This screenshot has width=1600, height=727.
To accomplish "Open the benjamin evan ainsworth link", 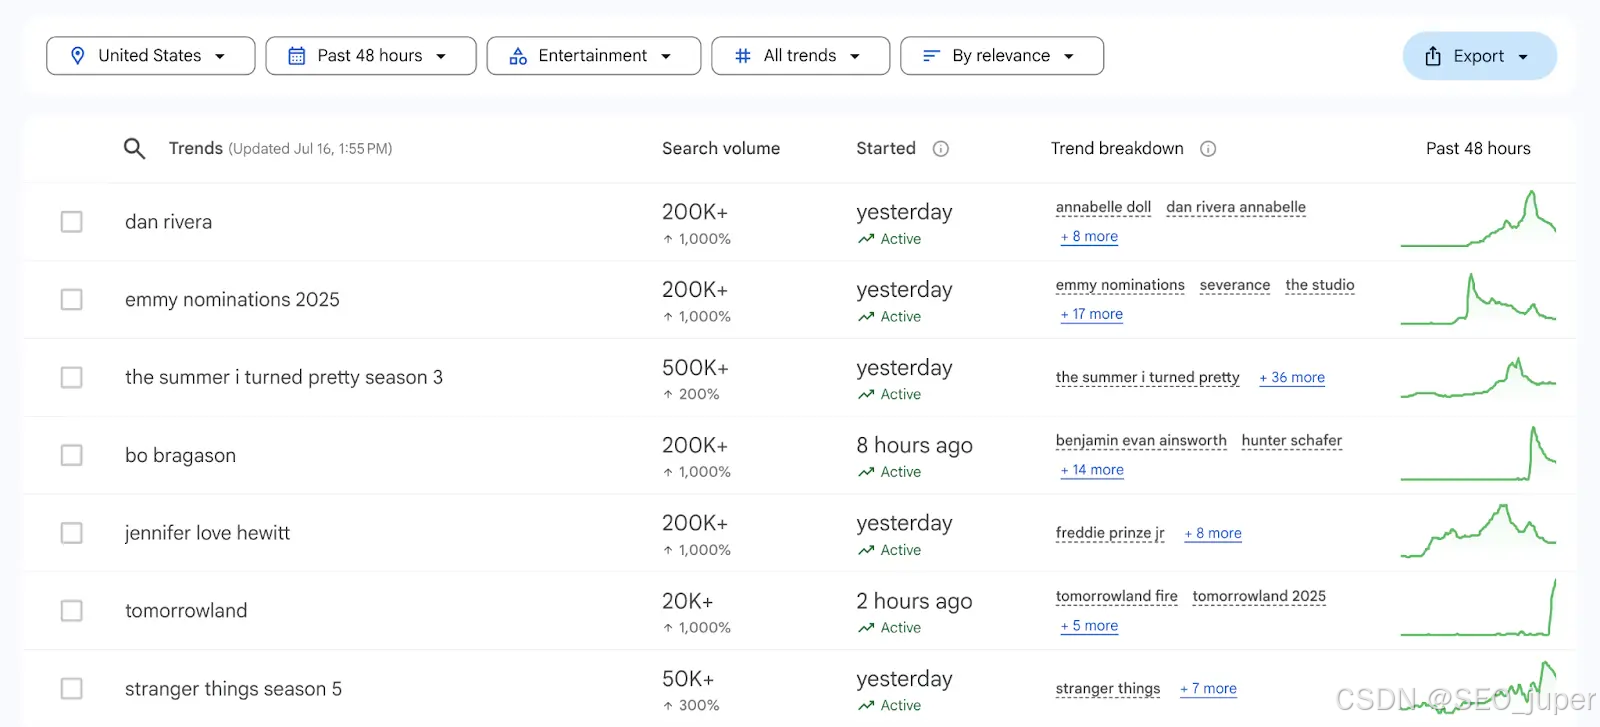I will 1141,441.
